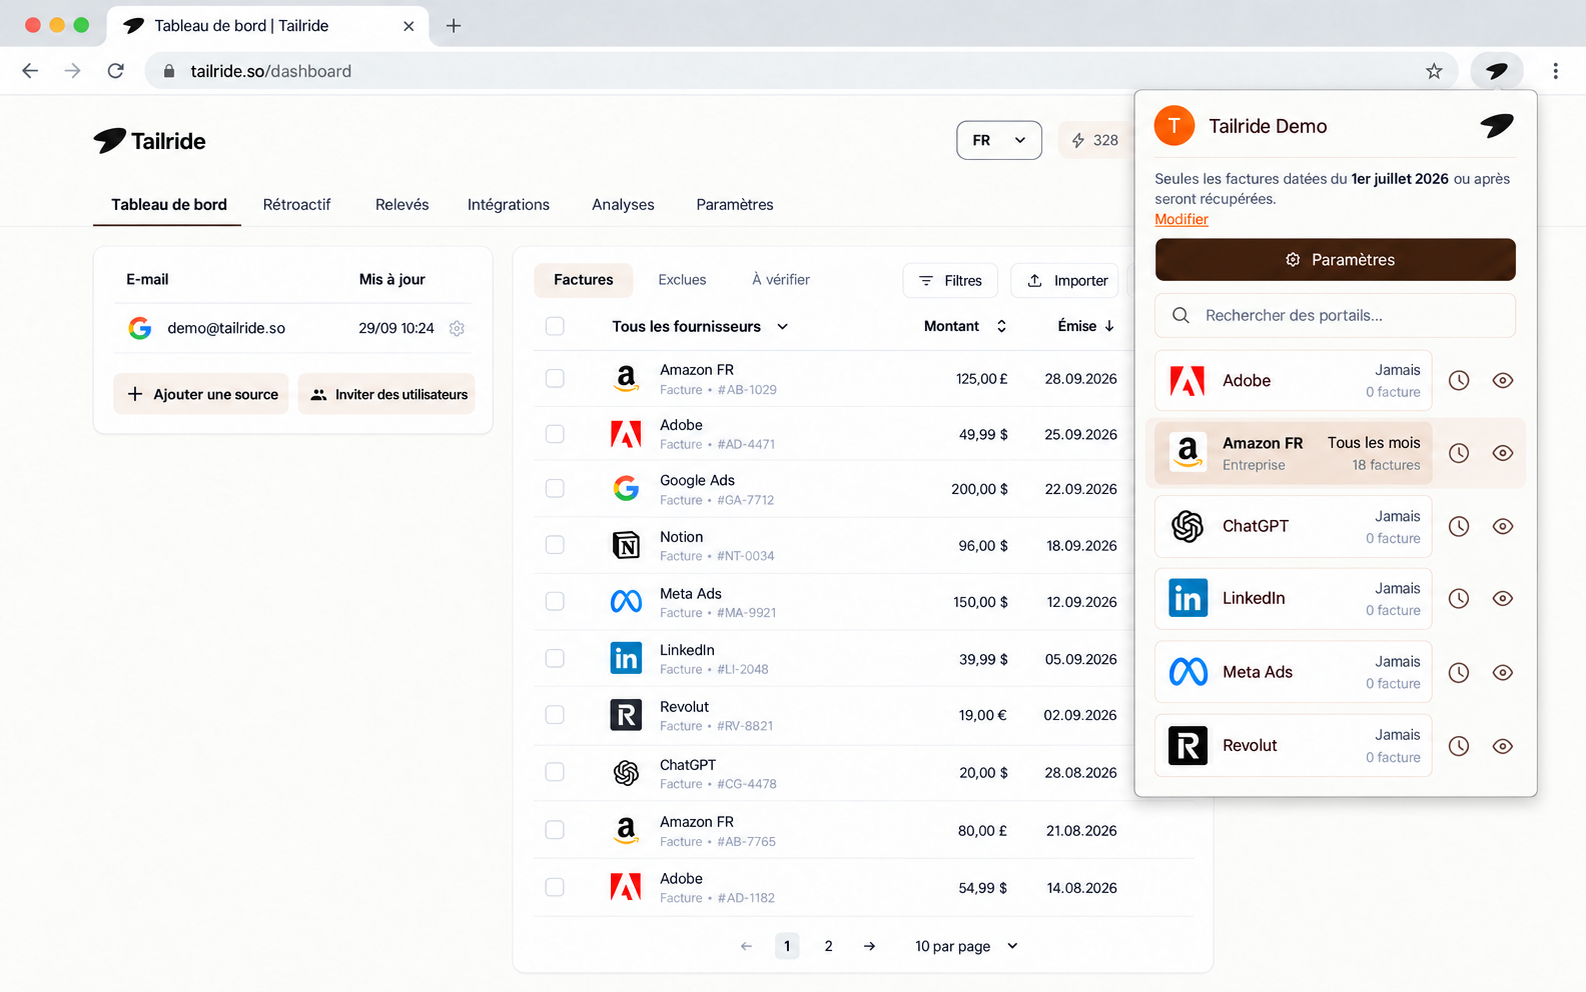
Task: Toggle visibility eye for Amazon FR portal
Action: (1502, 453)
